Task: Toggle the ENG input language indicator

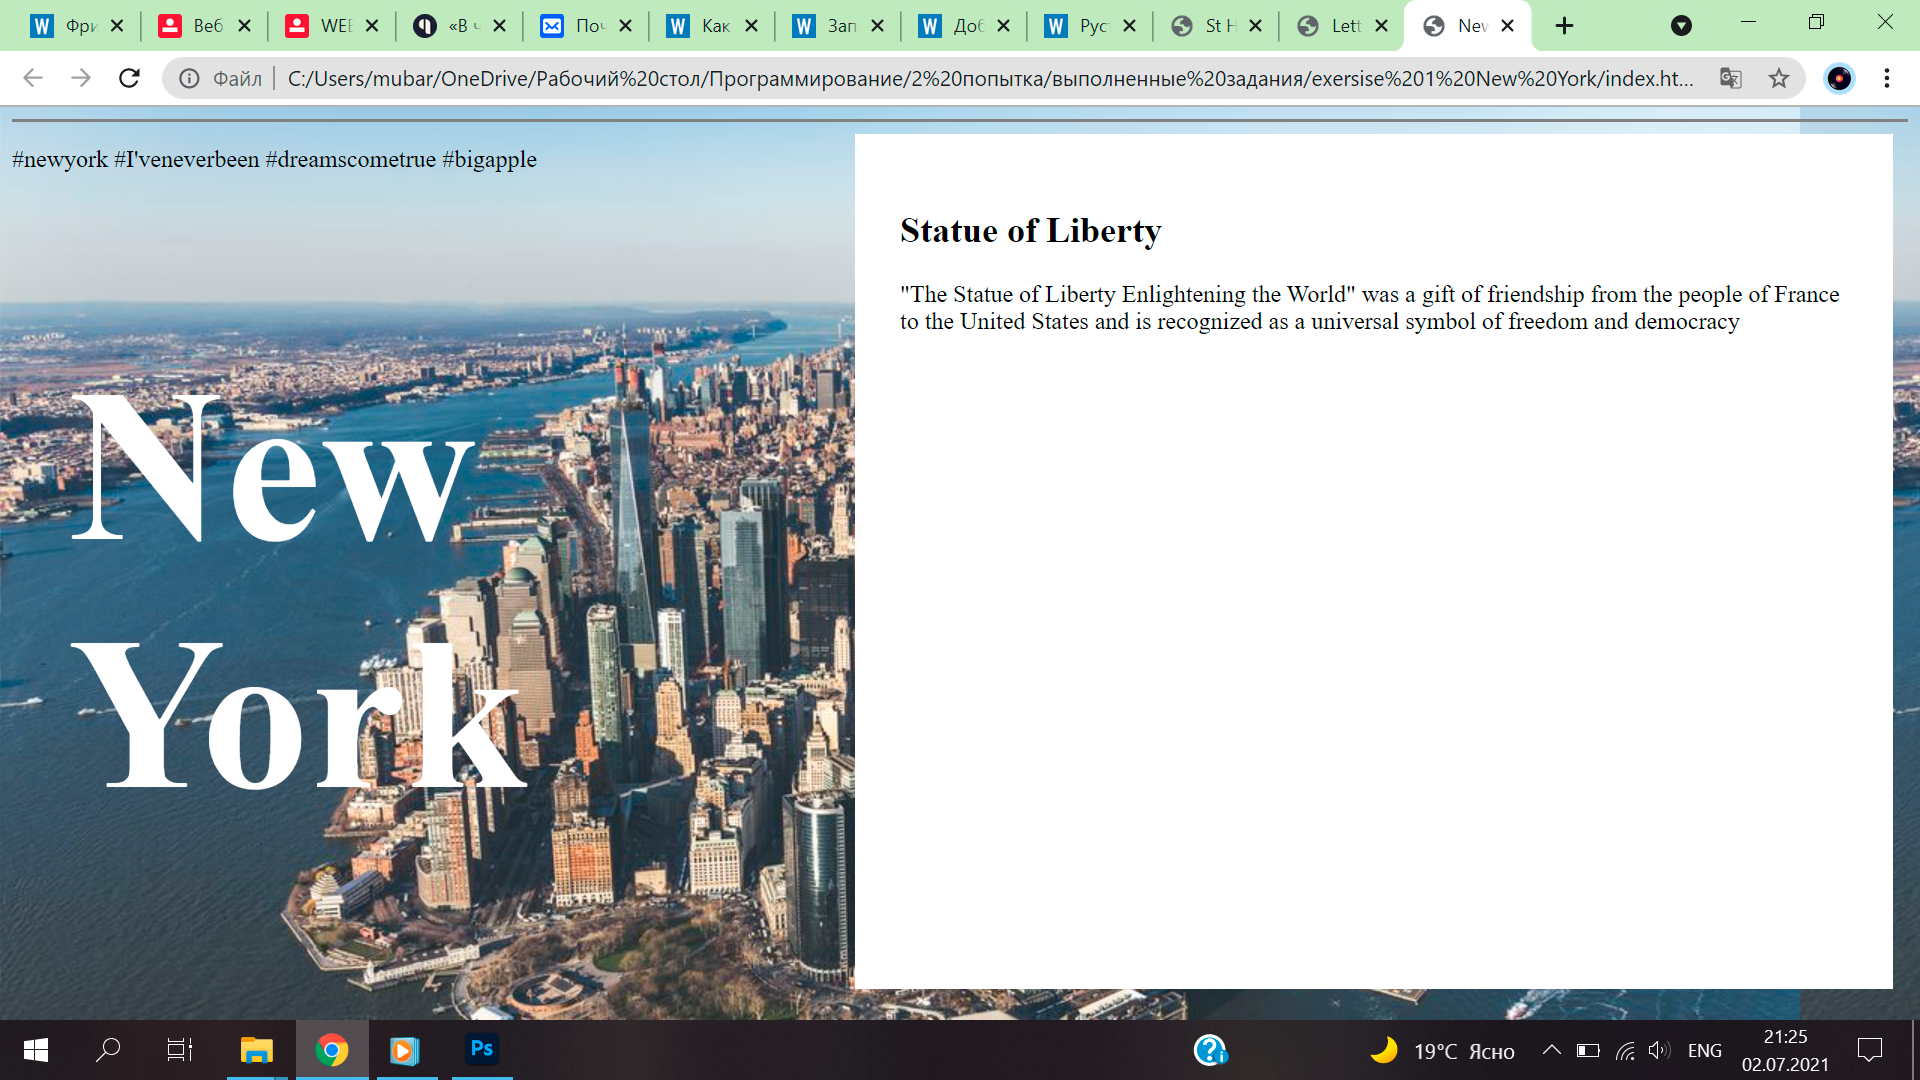Action: click(1704, 1050)
